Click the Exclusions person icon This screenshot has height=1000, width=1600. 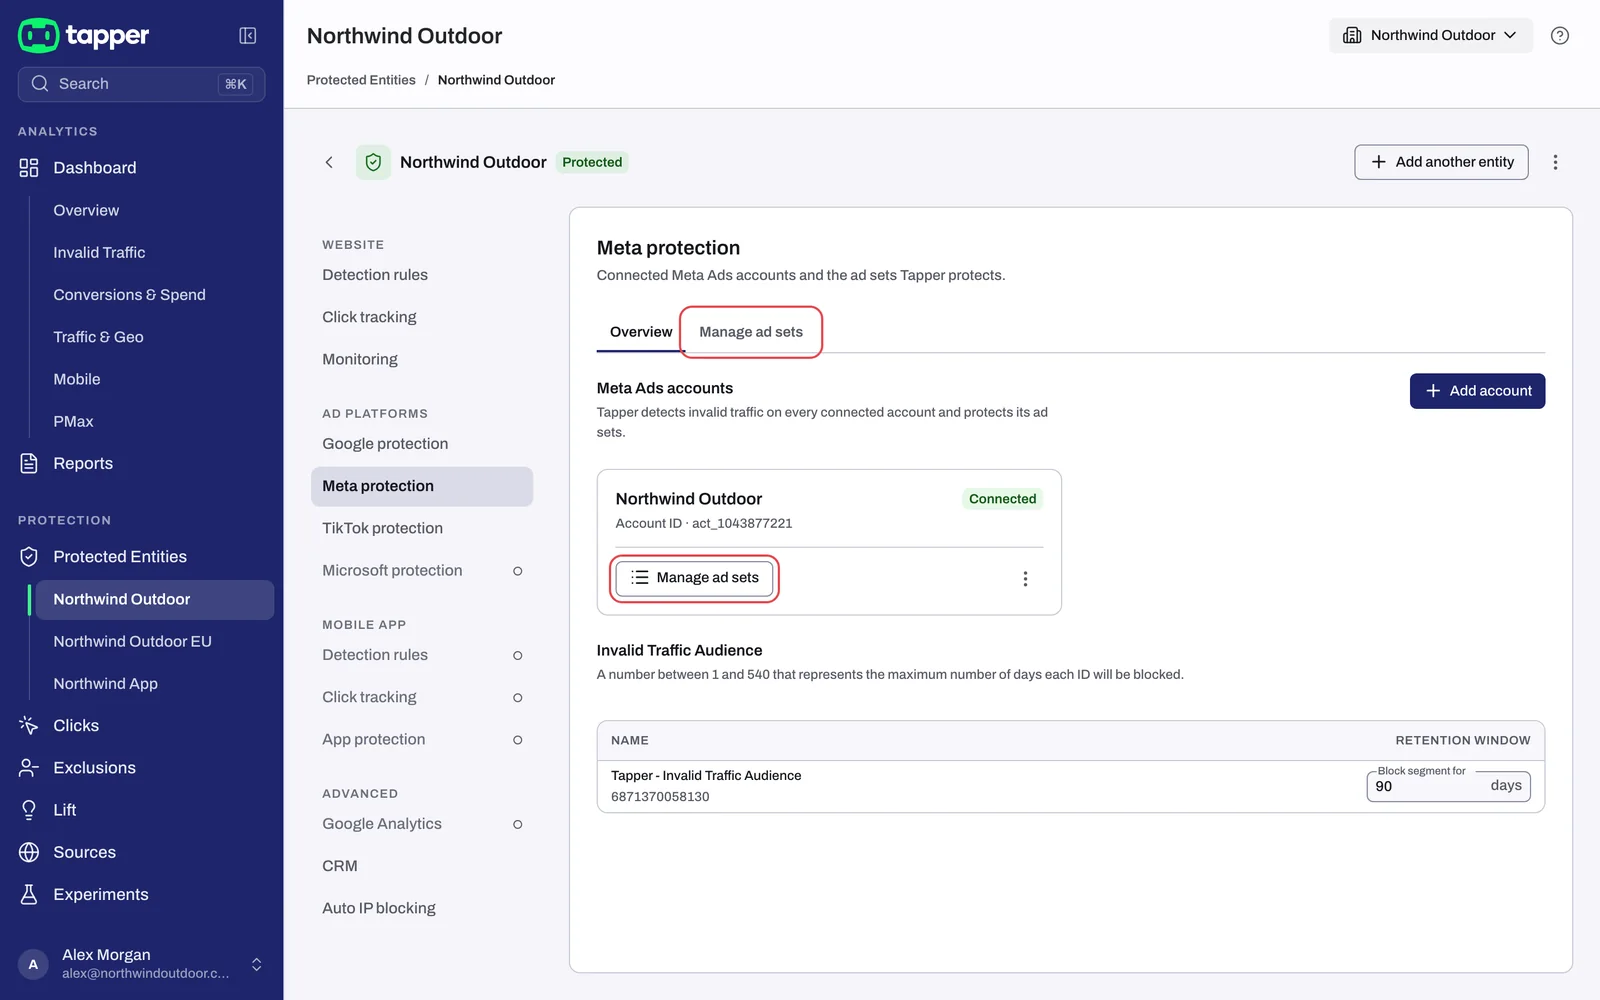pos(29,768)
